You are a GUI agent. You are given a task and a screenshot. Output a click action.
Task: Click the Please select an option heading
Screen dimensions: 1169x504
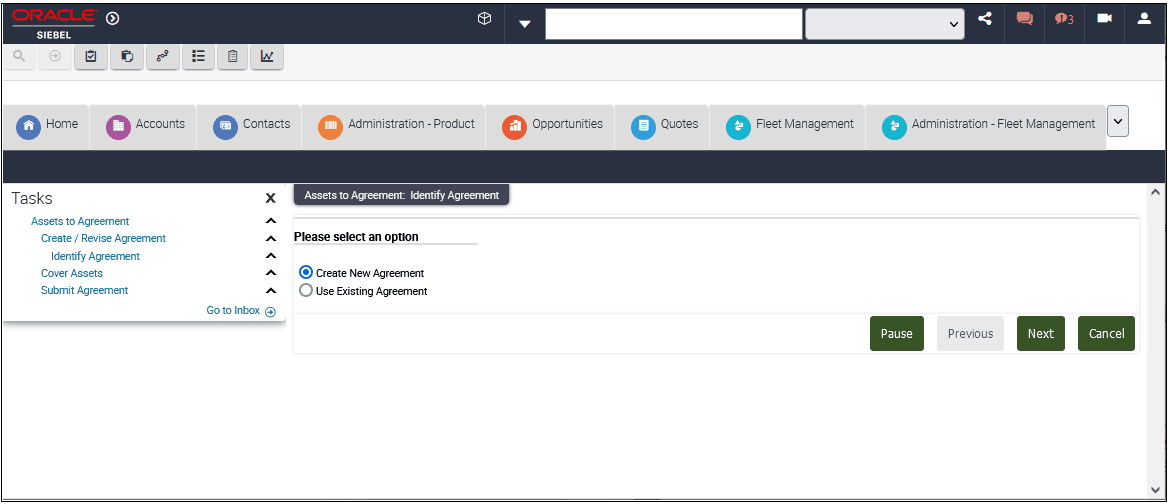click(x=356, y=237)
